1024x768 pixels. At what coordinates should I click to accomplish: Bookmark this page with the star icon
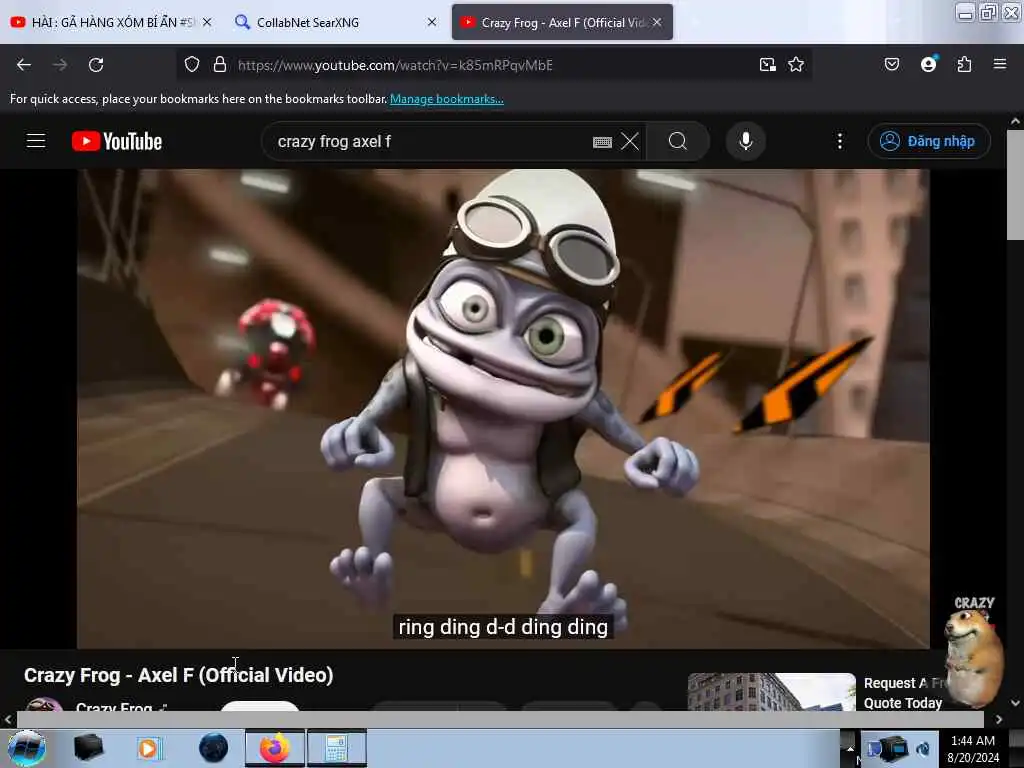pos(795,65)
